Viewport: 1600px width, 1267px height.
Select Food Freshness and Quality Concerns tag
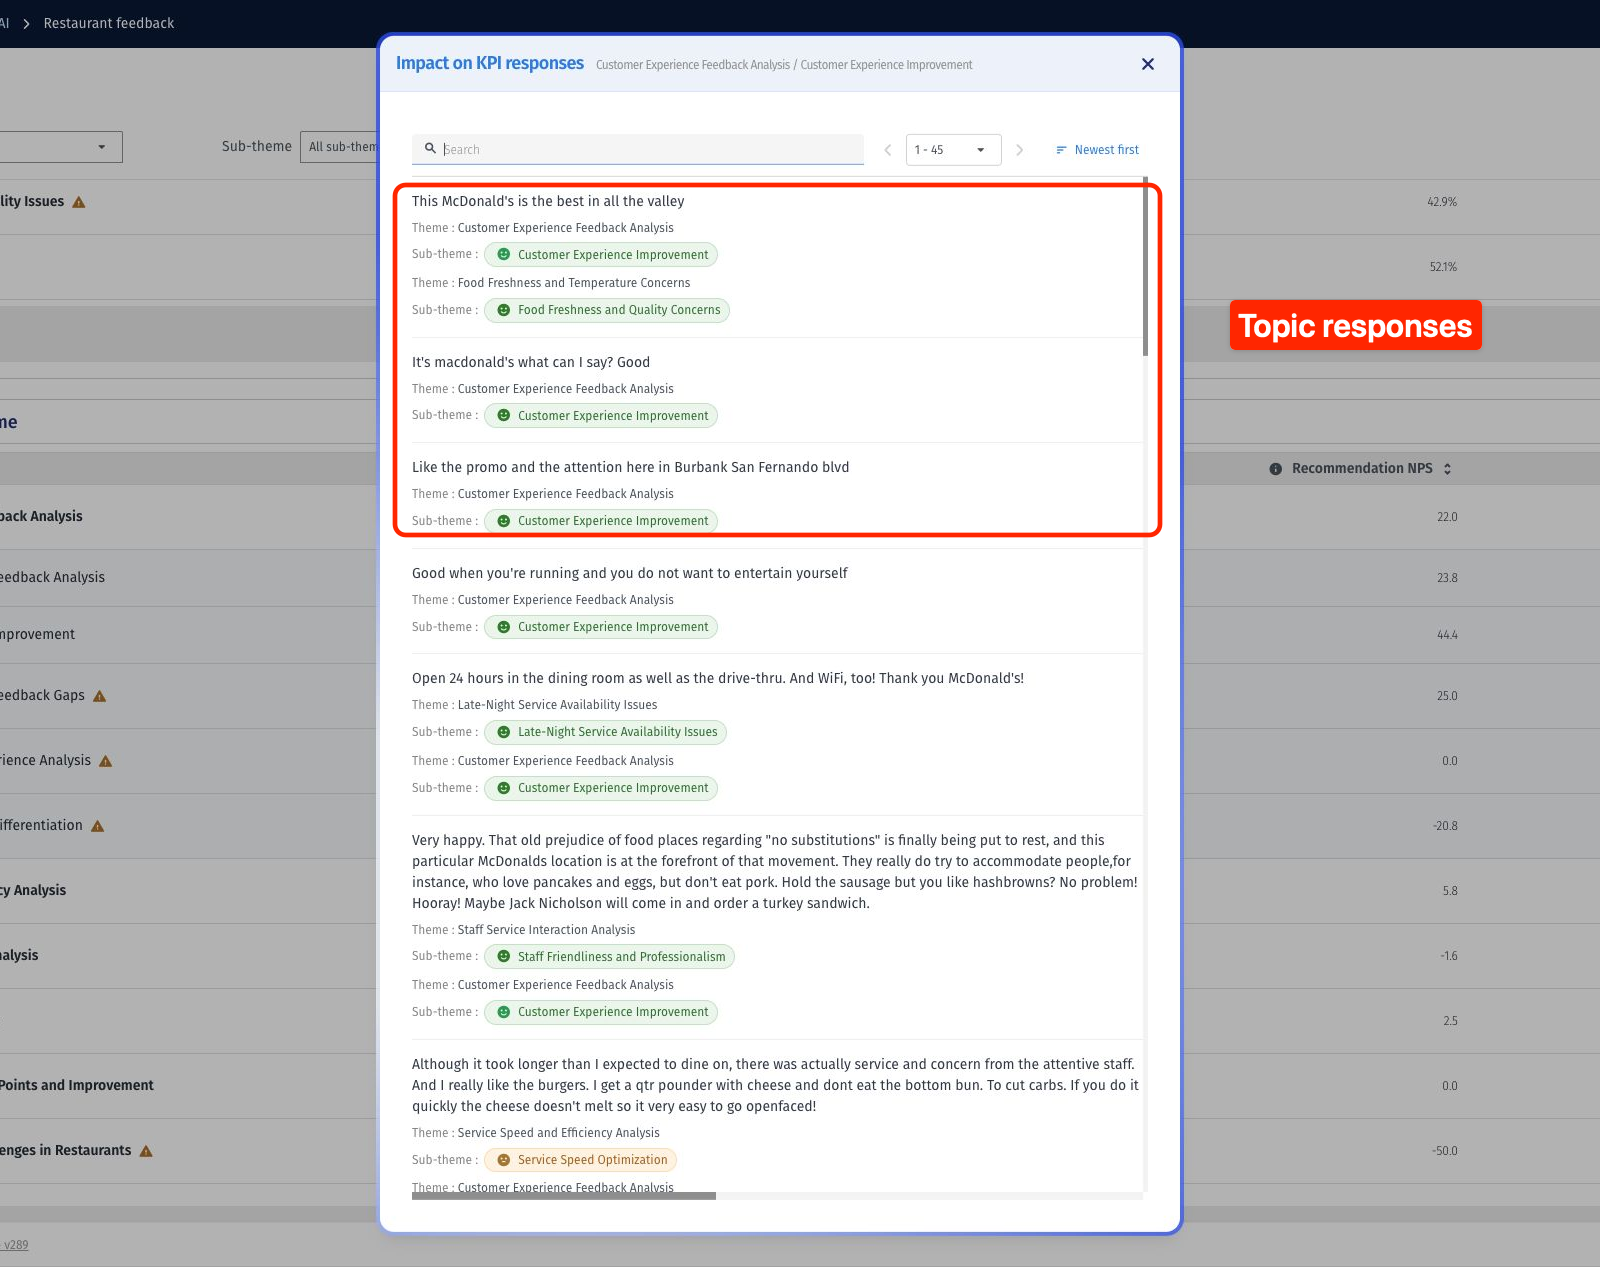(x=607, y=310)
